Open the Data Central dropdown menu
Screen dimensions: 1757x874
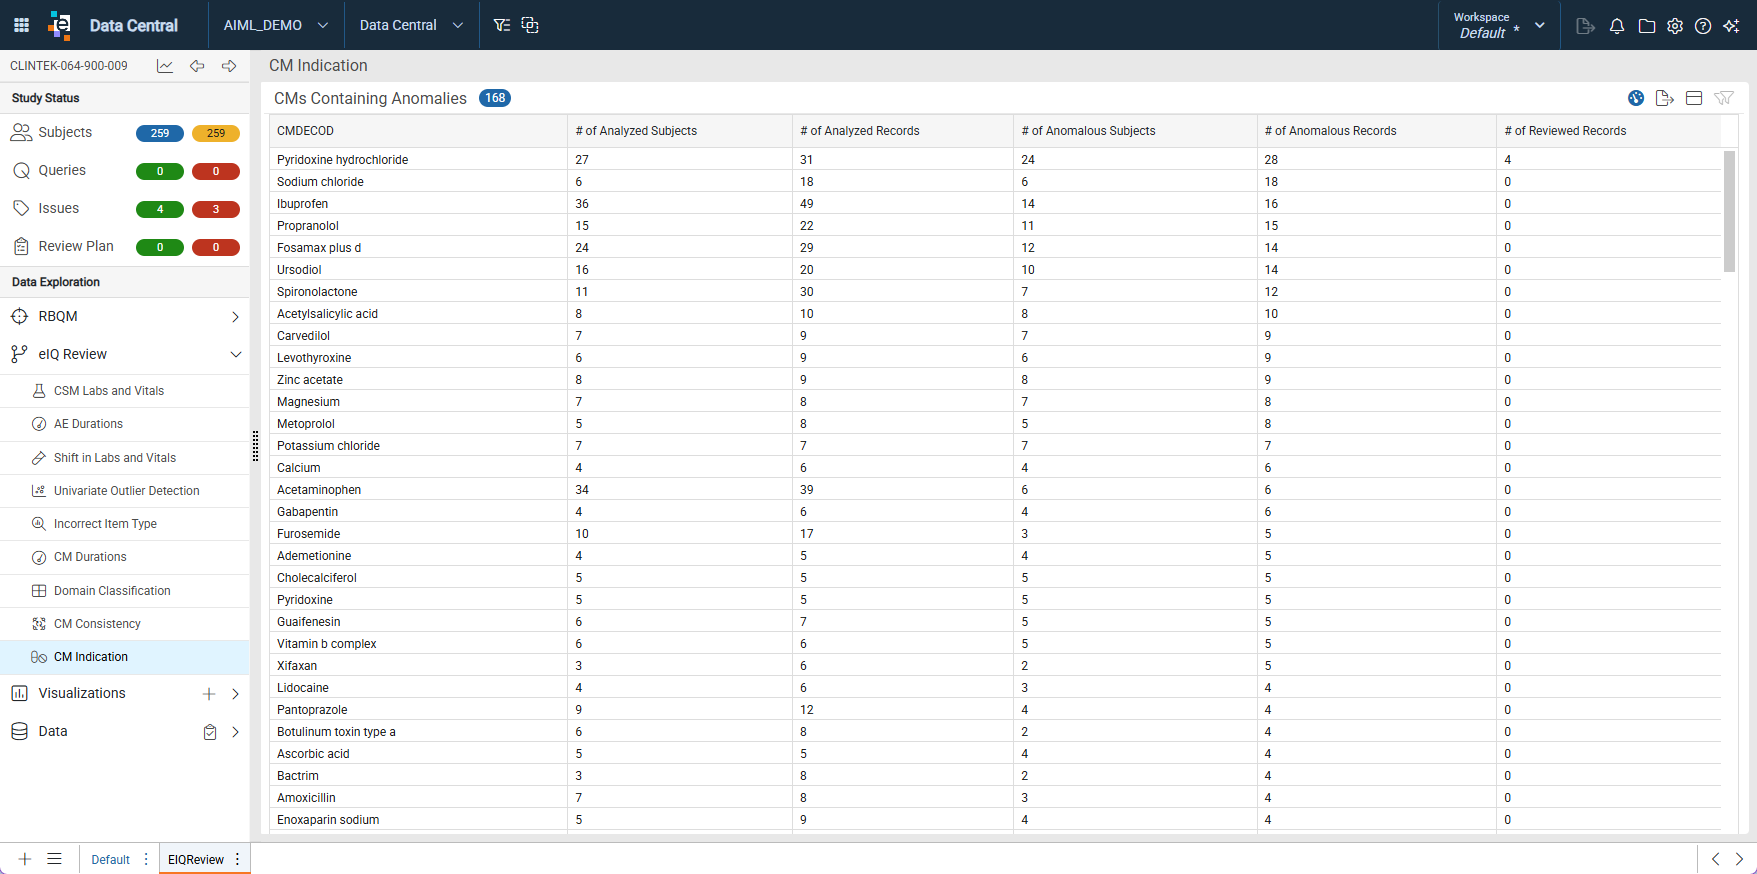pos(411,25)
